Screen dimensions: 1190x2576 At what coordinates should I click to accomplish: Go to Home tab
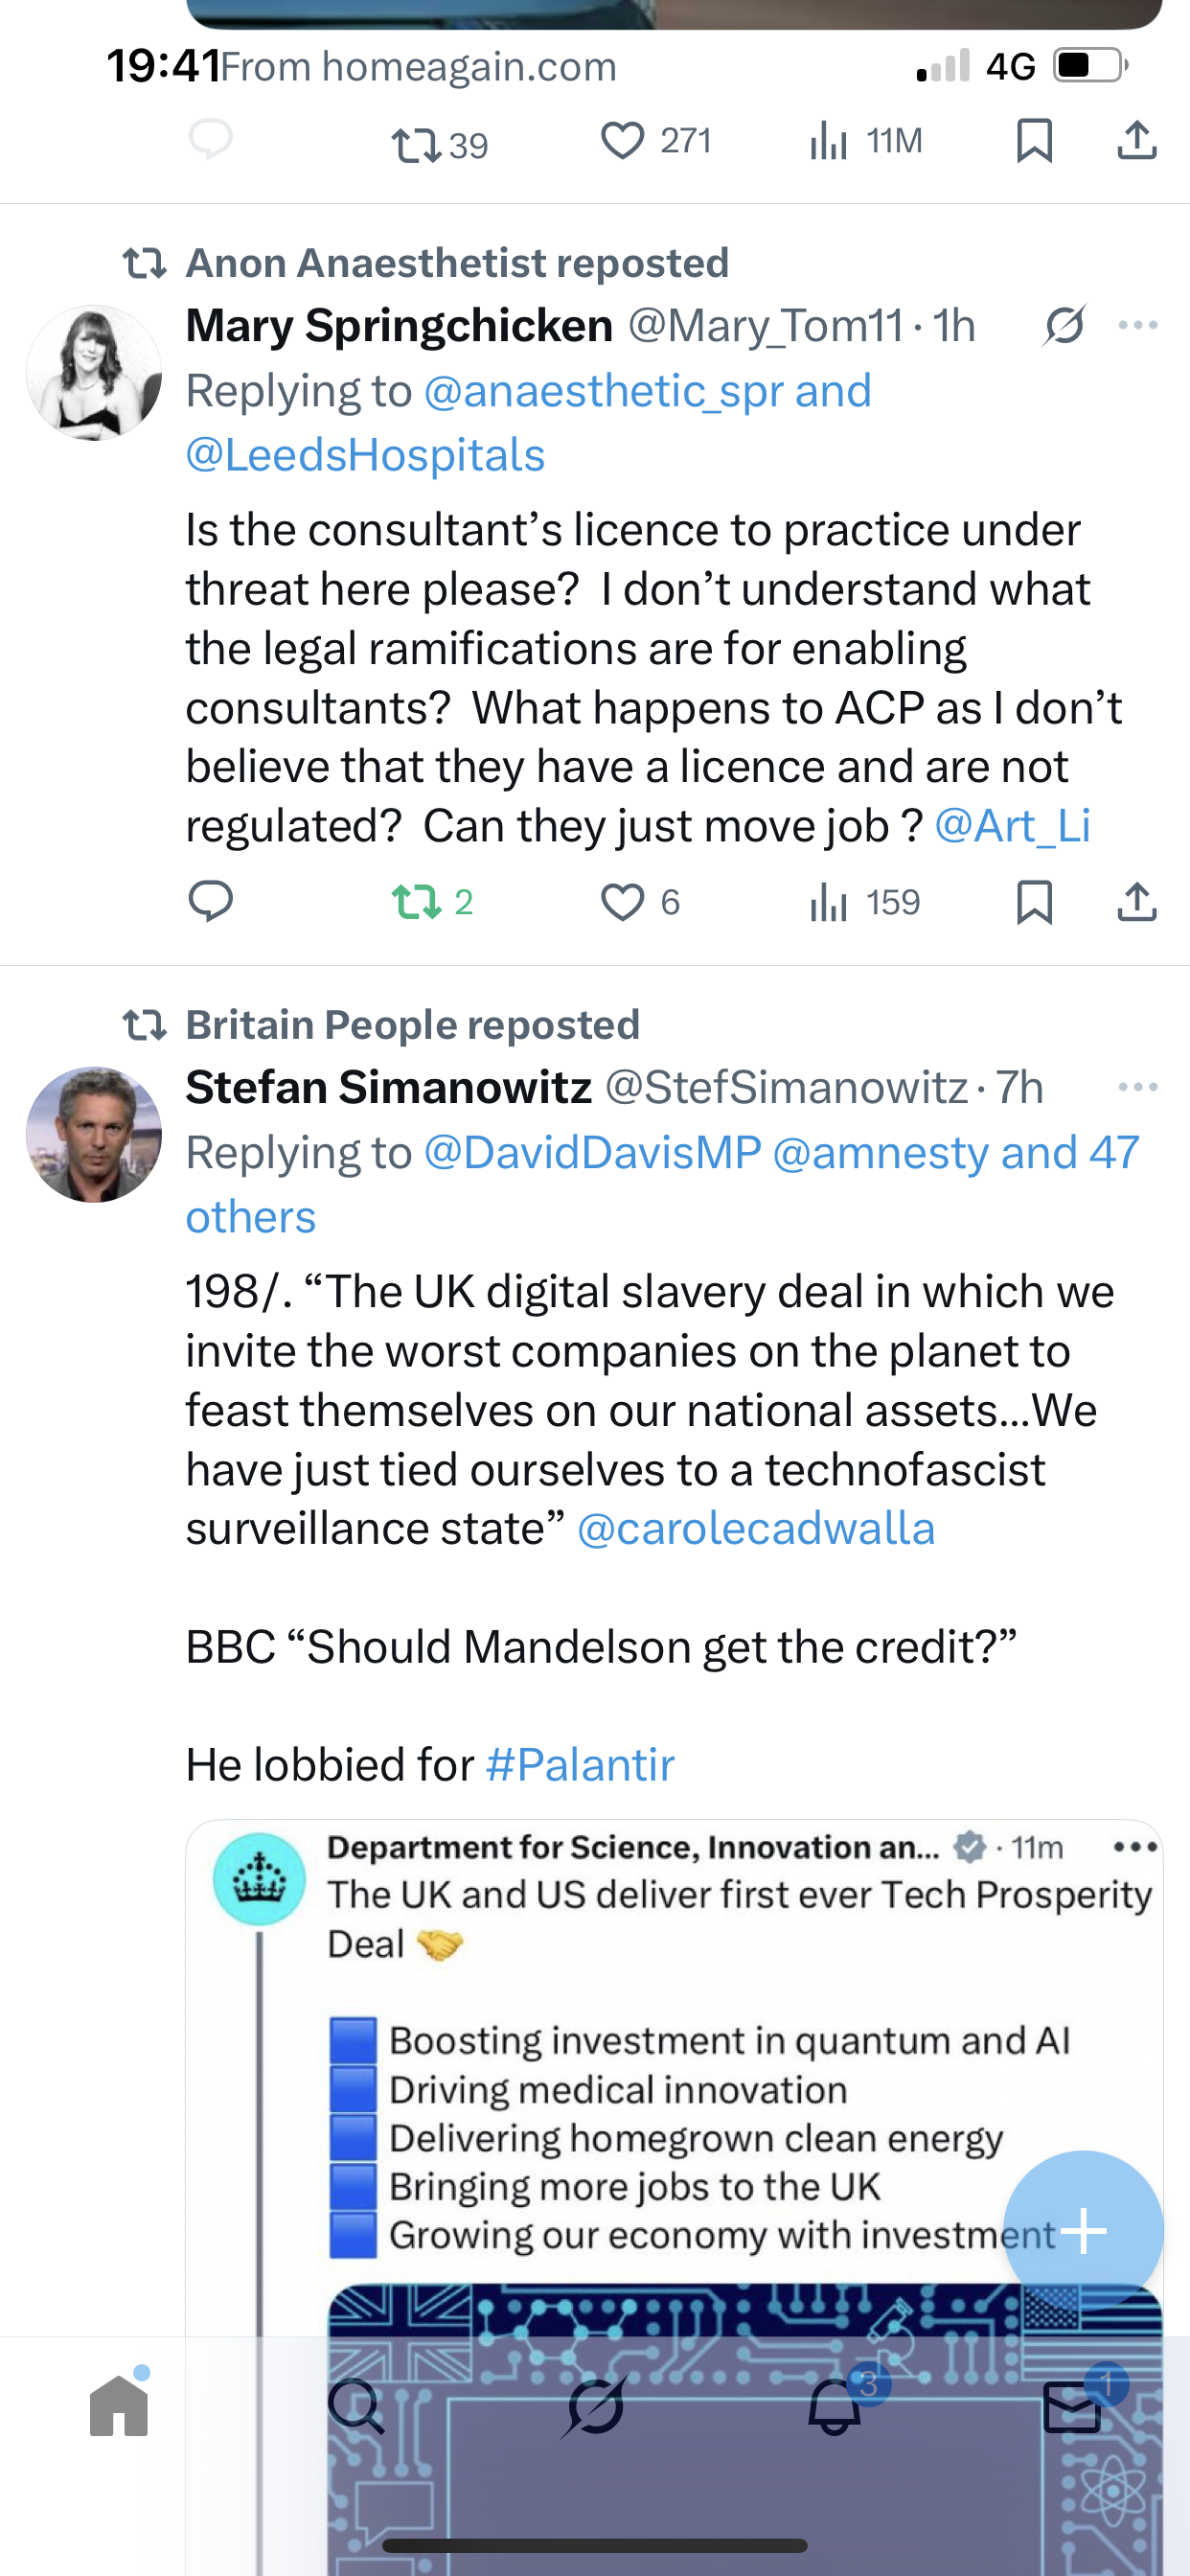(x=119, y=2406)
